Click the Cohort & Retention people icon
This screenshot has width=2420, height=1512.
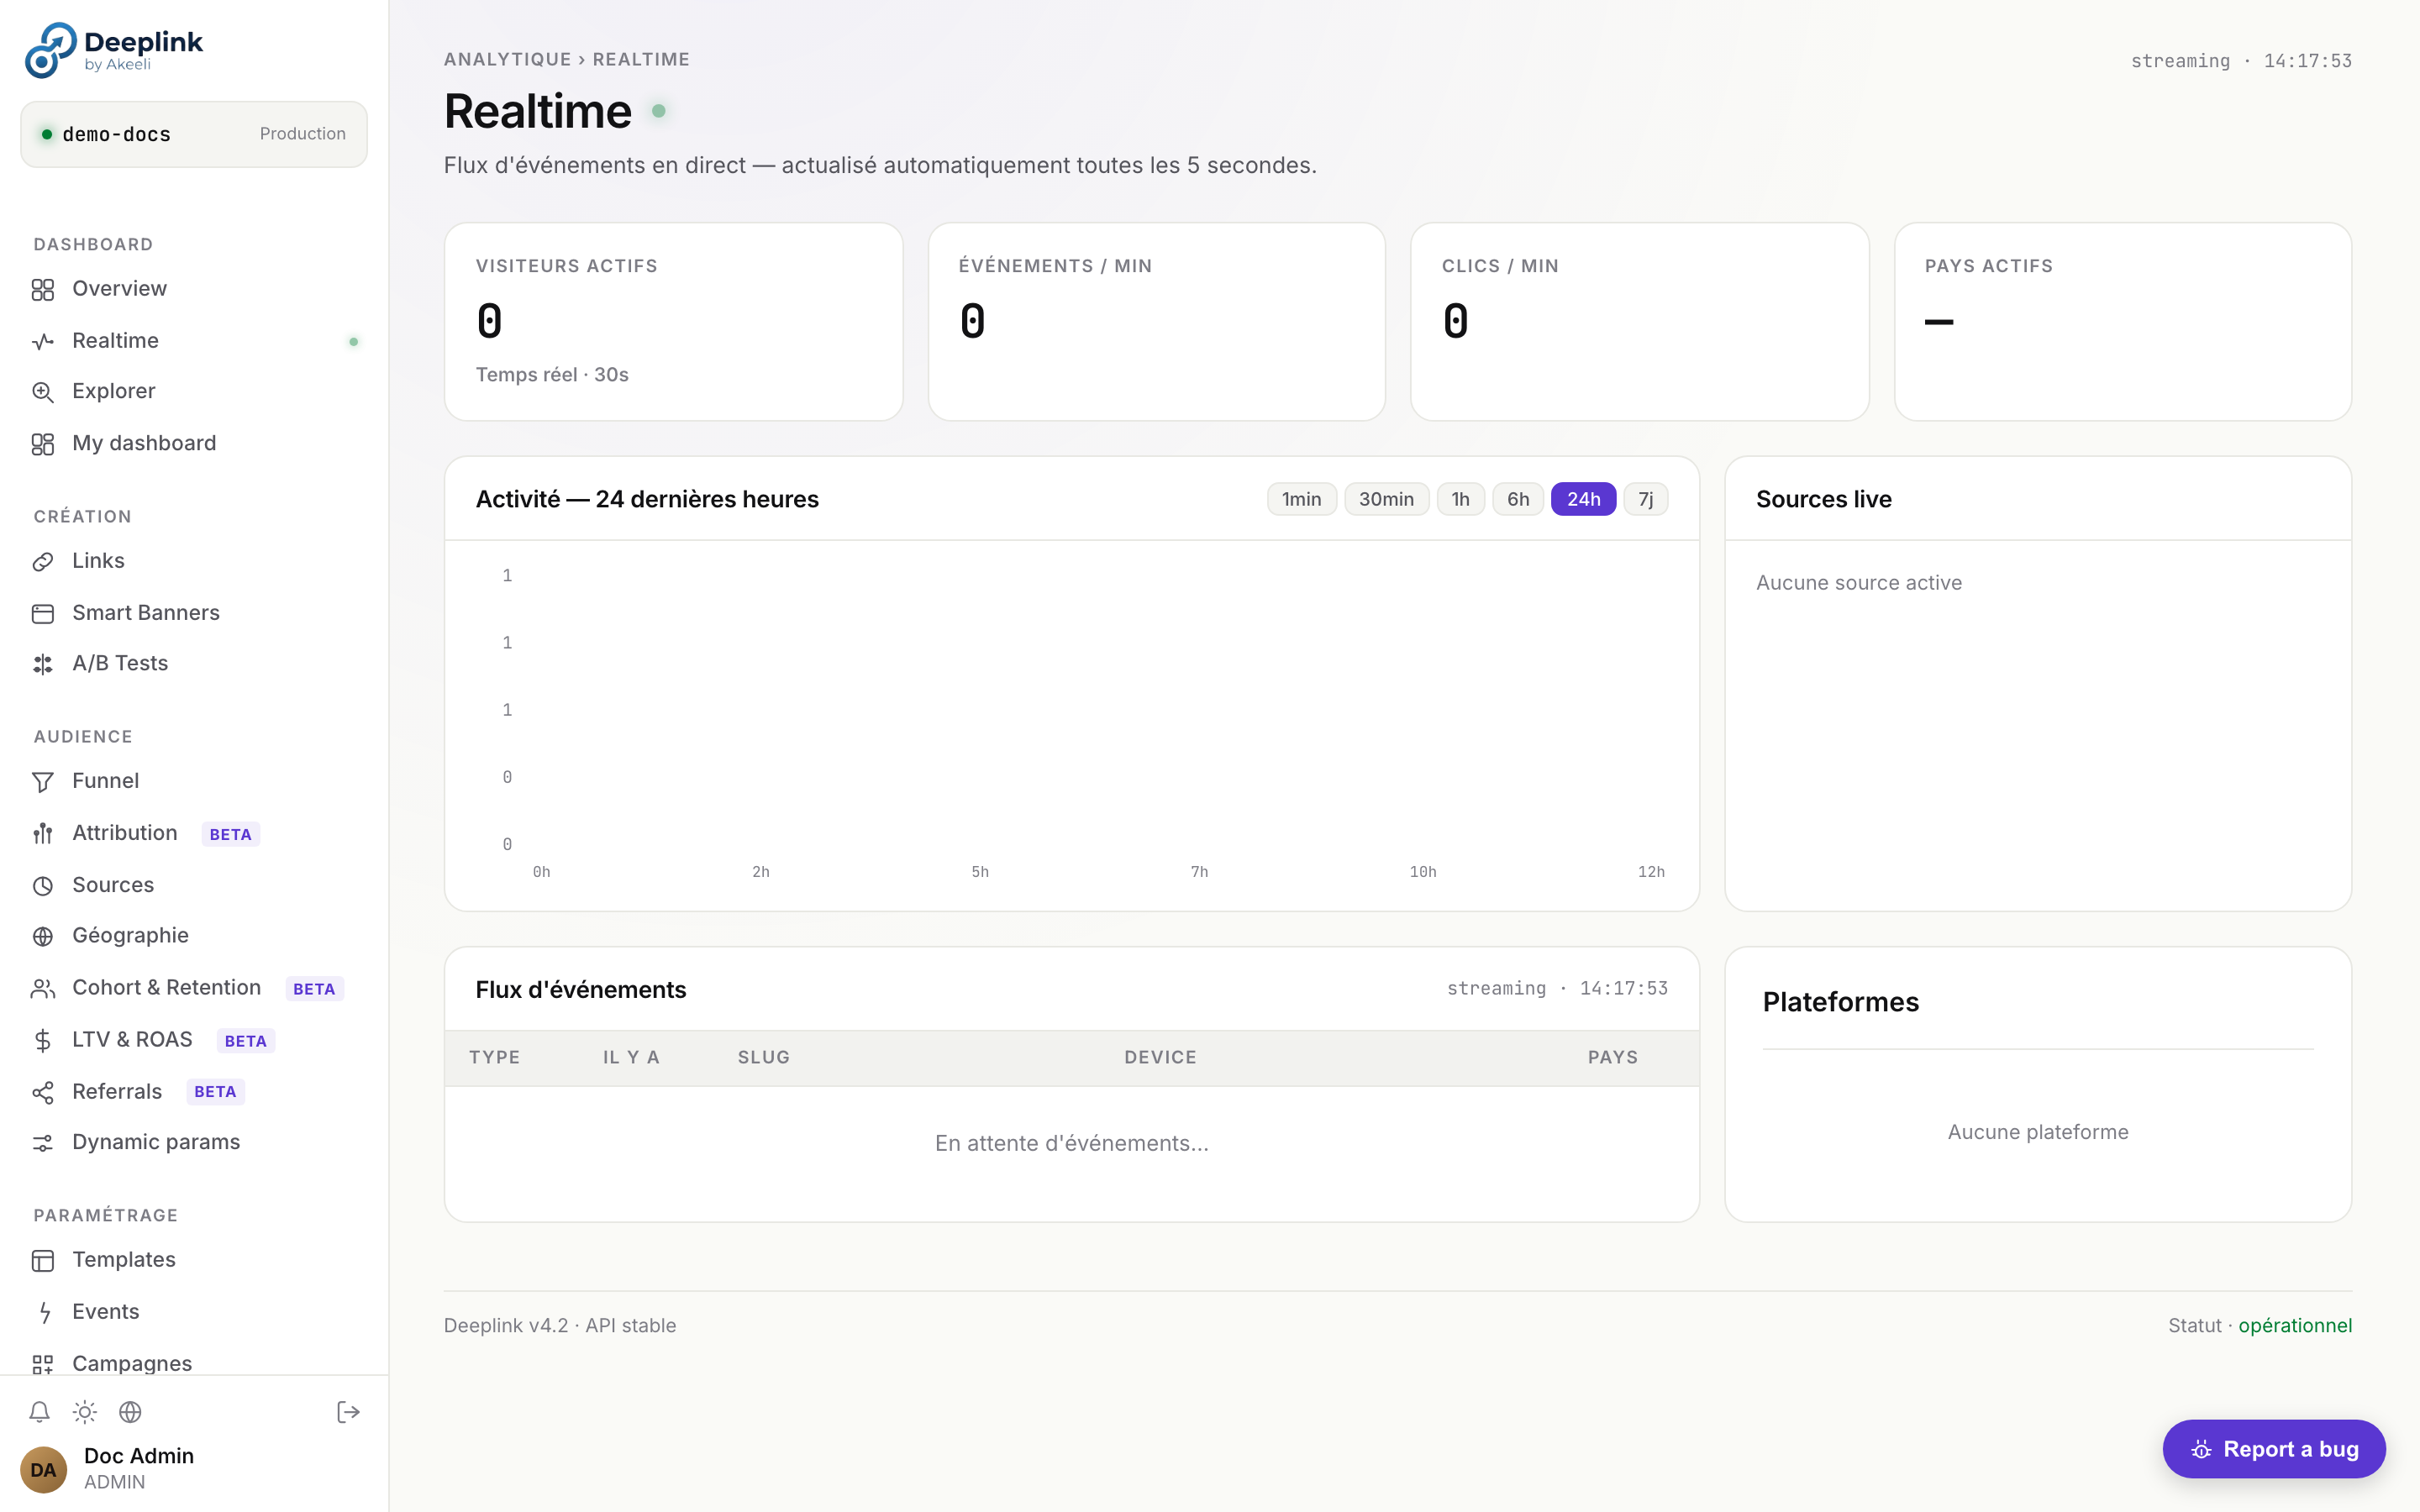click(42, 989)
